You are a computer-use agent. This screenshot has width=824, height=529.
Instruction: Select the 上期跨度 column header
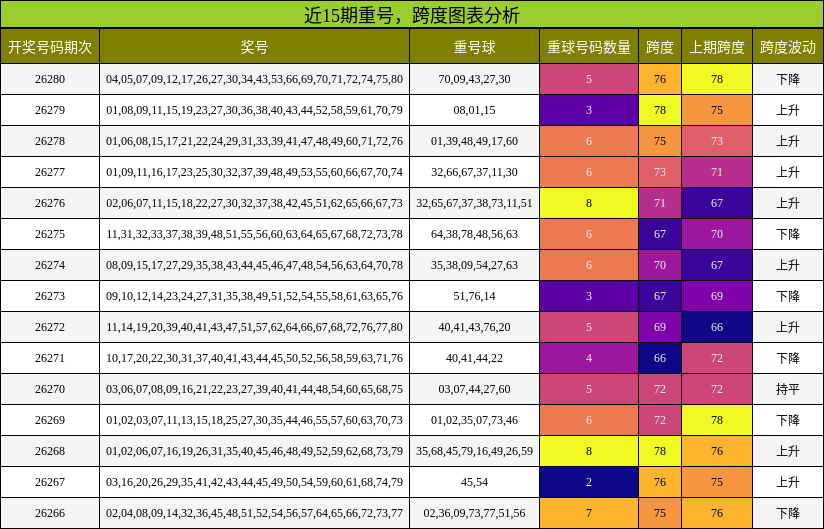click(x=717, y=47)
